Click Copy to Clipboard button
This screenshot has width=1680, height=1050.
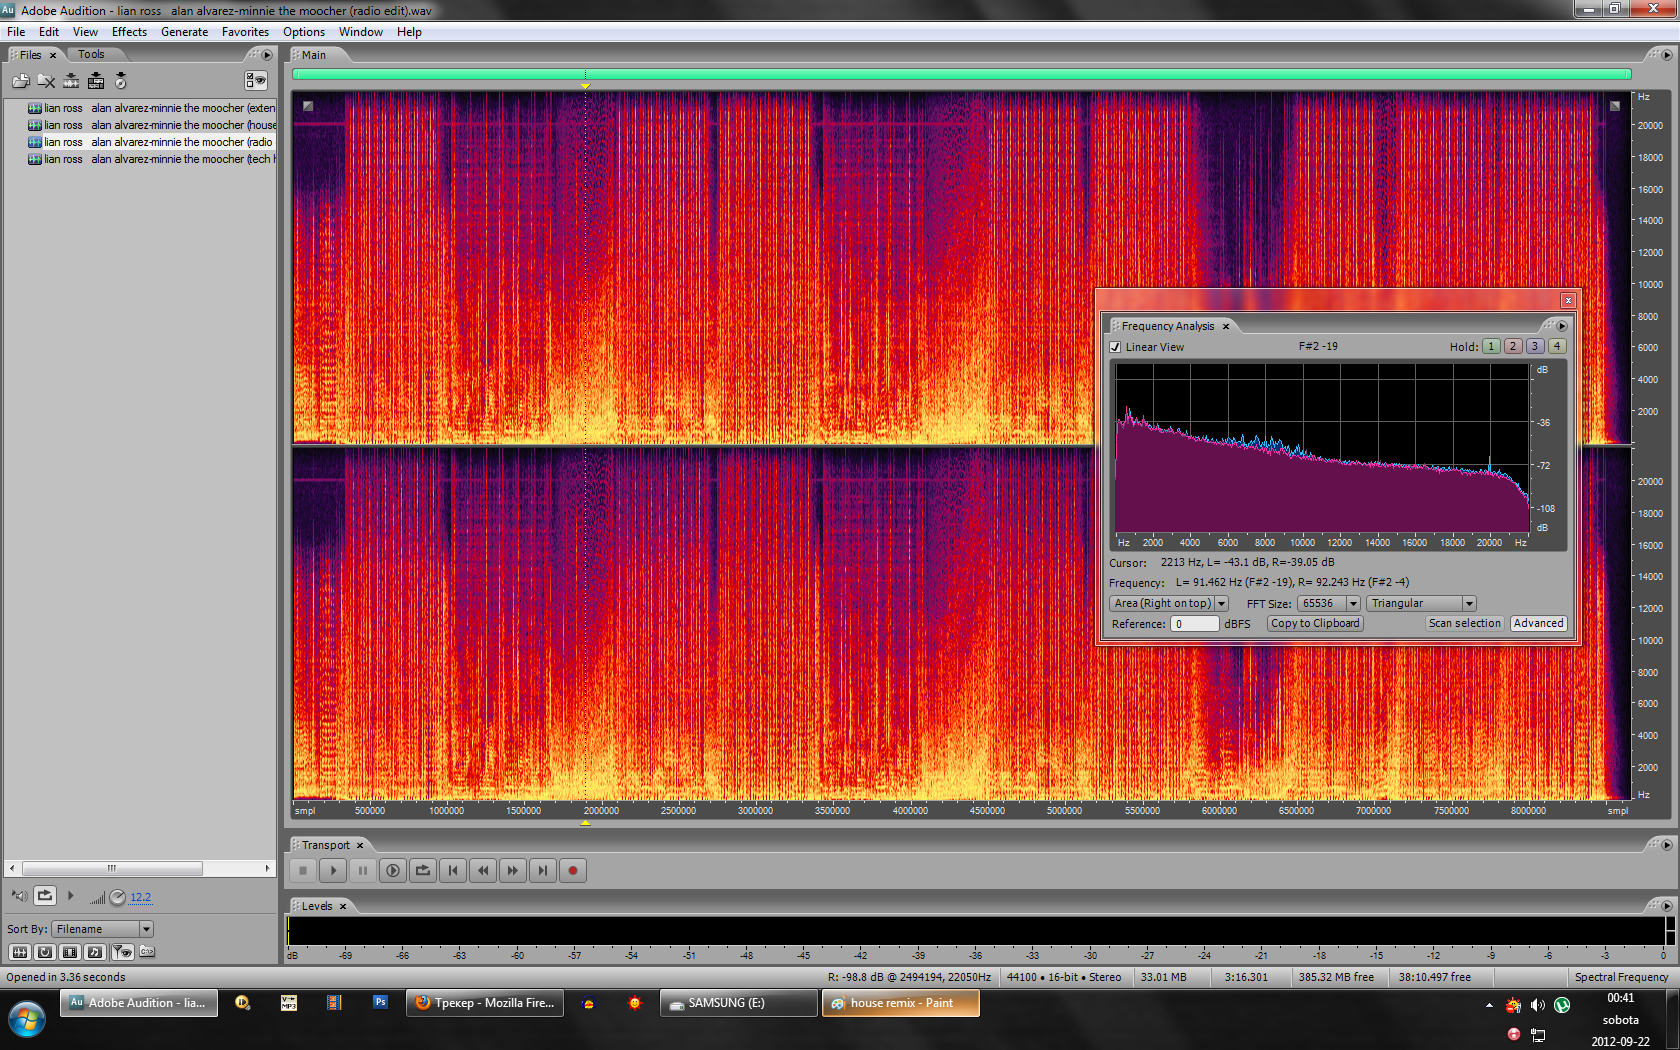tap(1315, 623)
